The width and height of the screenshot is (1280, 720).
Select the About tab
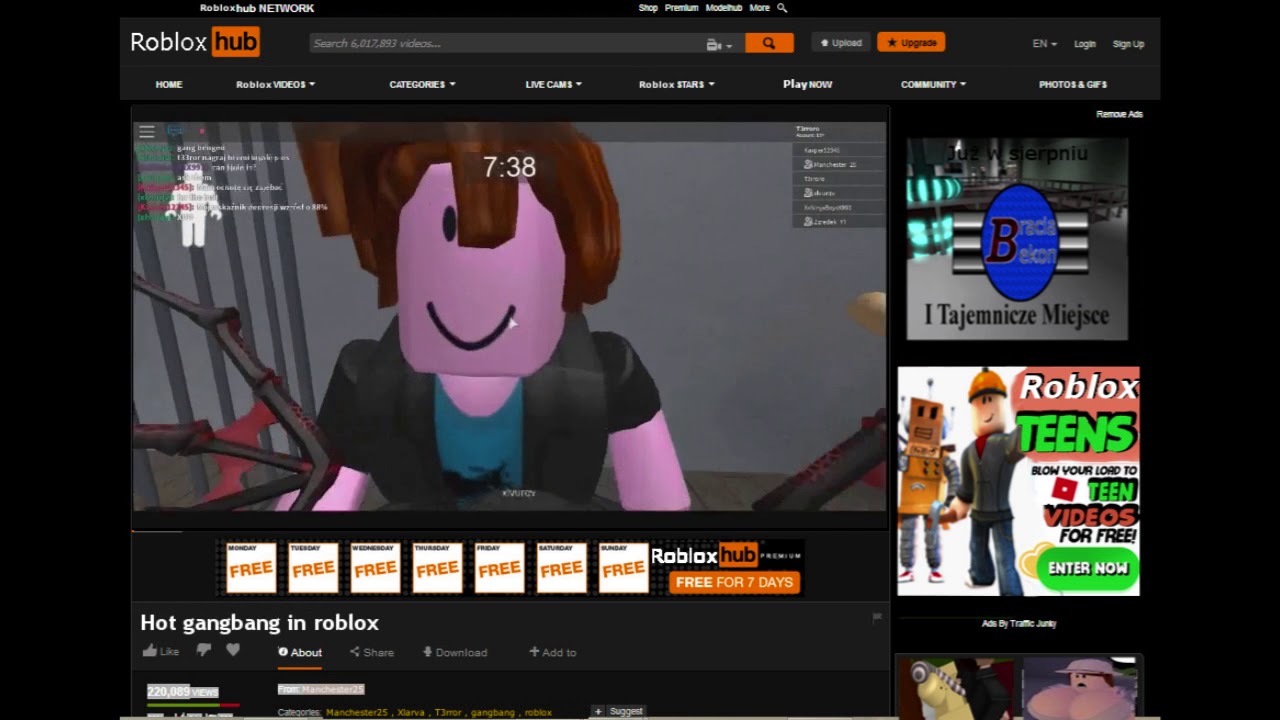pyautogui.click(x=300, y=652)
